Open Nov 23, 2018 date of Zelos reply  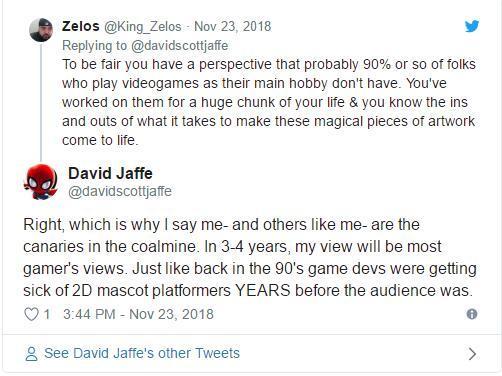coord(233,26)
